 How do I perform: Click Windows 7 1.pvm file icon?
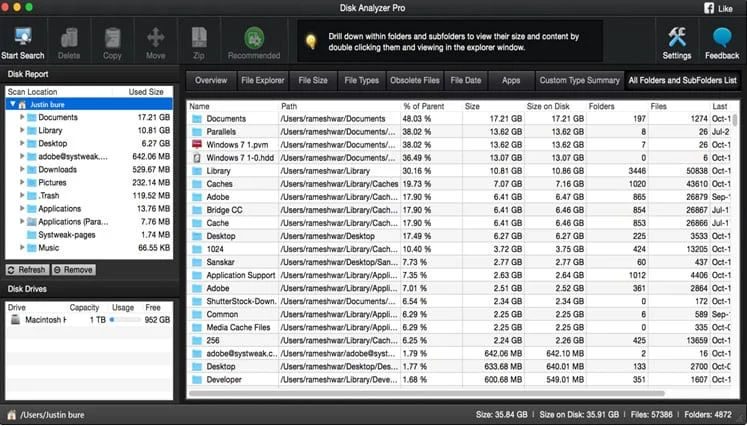(x=197, y=144)
